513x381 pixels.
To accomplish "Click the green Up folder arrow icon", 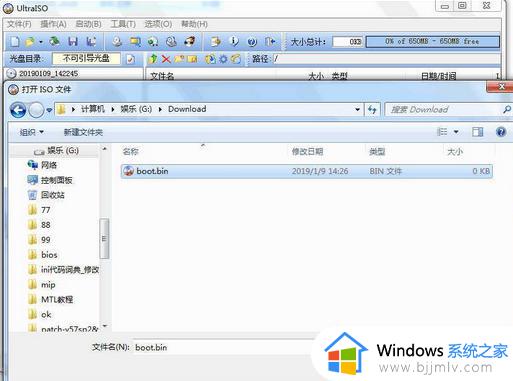I will point(153,59).
